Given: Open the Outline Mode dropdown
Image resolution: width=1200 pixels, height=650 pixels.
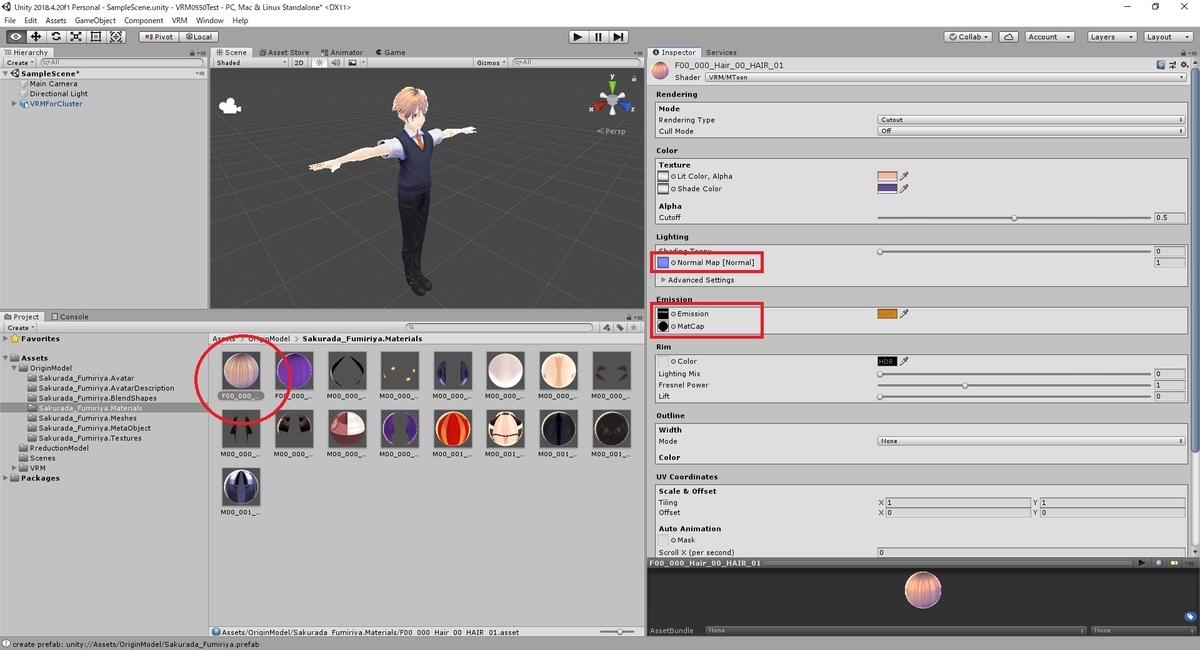Looking at the screenshot, I should click(1032, 441).
